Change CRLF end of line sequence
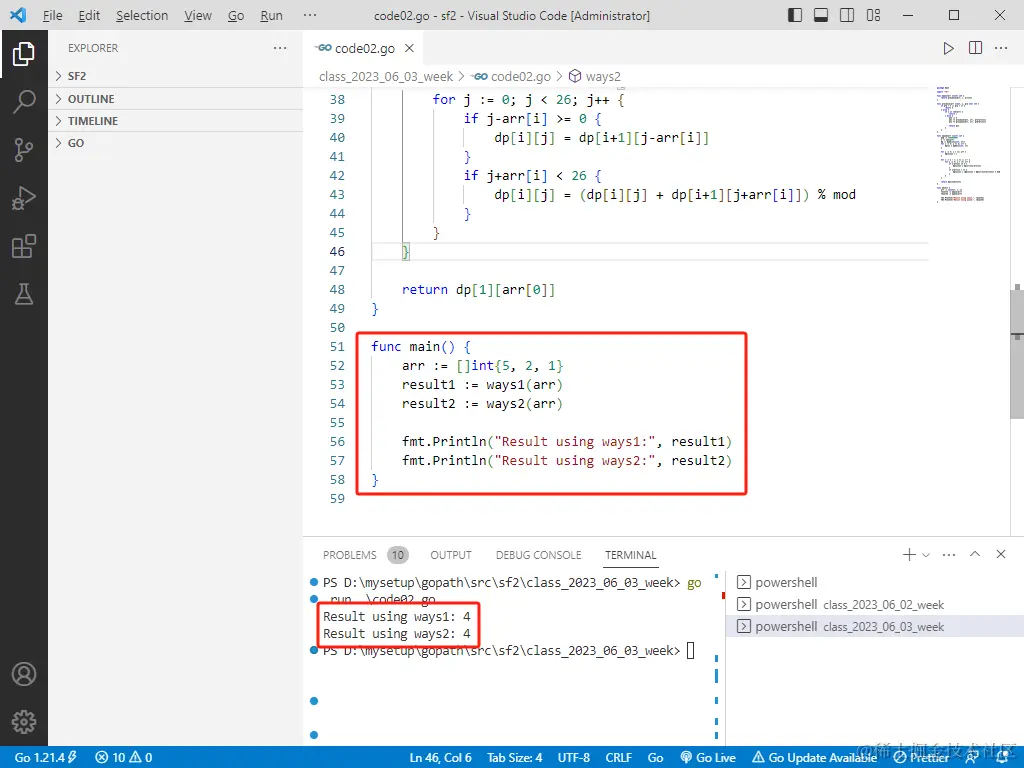Screen dimensions: 1024x768 (618, 758)
